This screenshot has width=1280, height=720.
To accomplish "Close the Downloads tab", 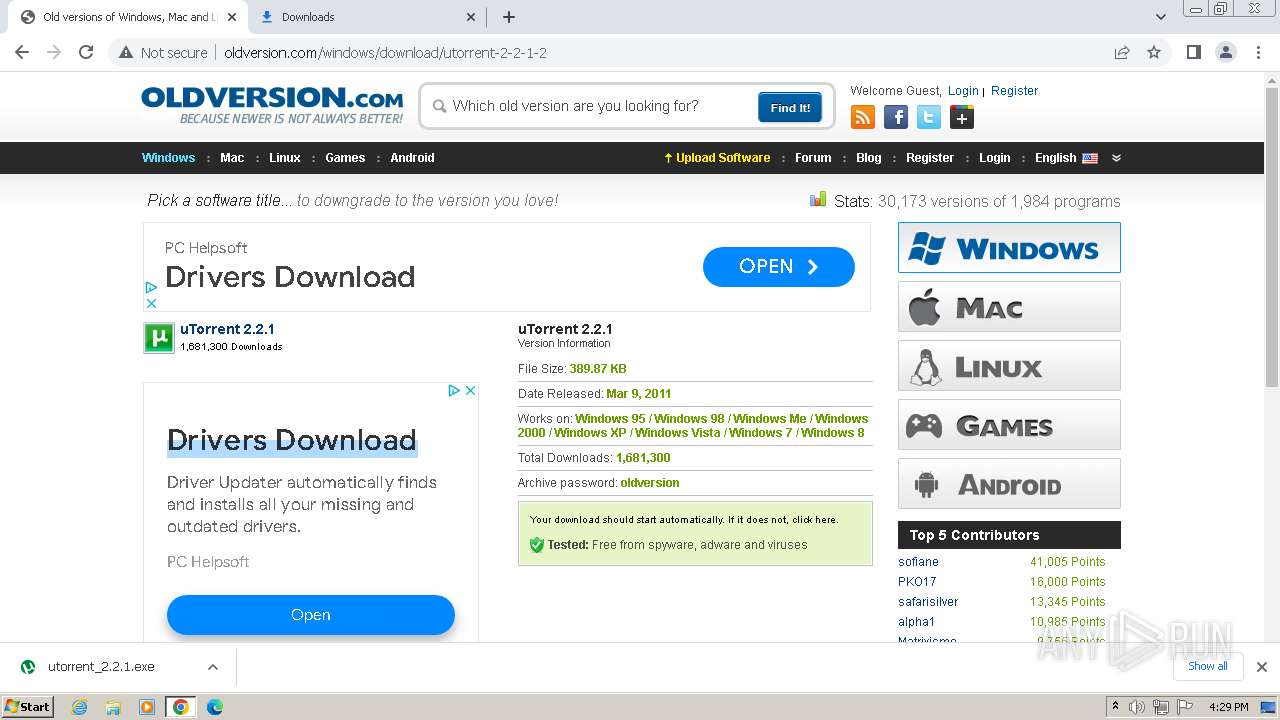I will point(471,17).
